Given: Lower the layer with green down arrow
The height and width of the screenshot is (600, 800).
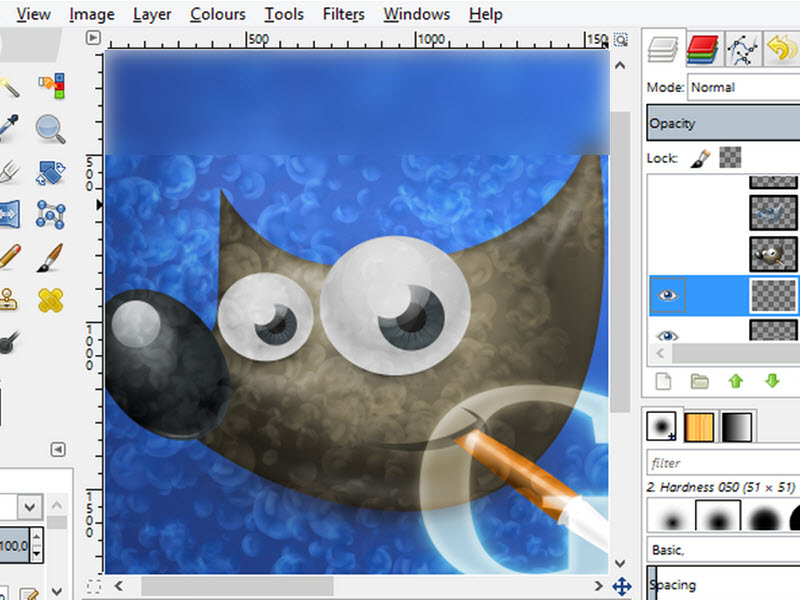Looking at the screenshot, I should point(772,381).
